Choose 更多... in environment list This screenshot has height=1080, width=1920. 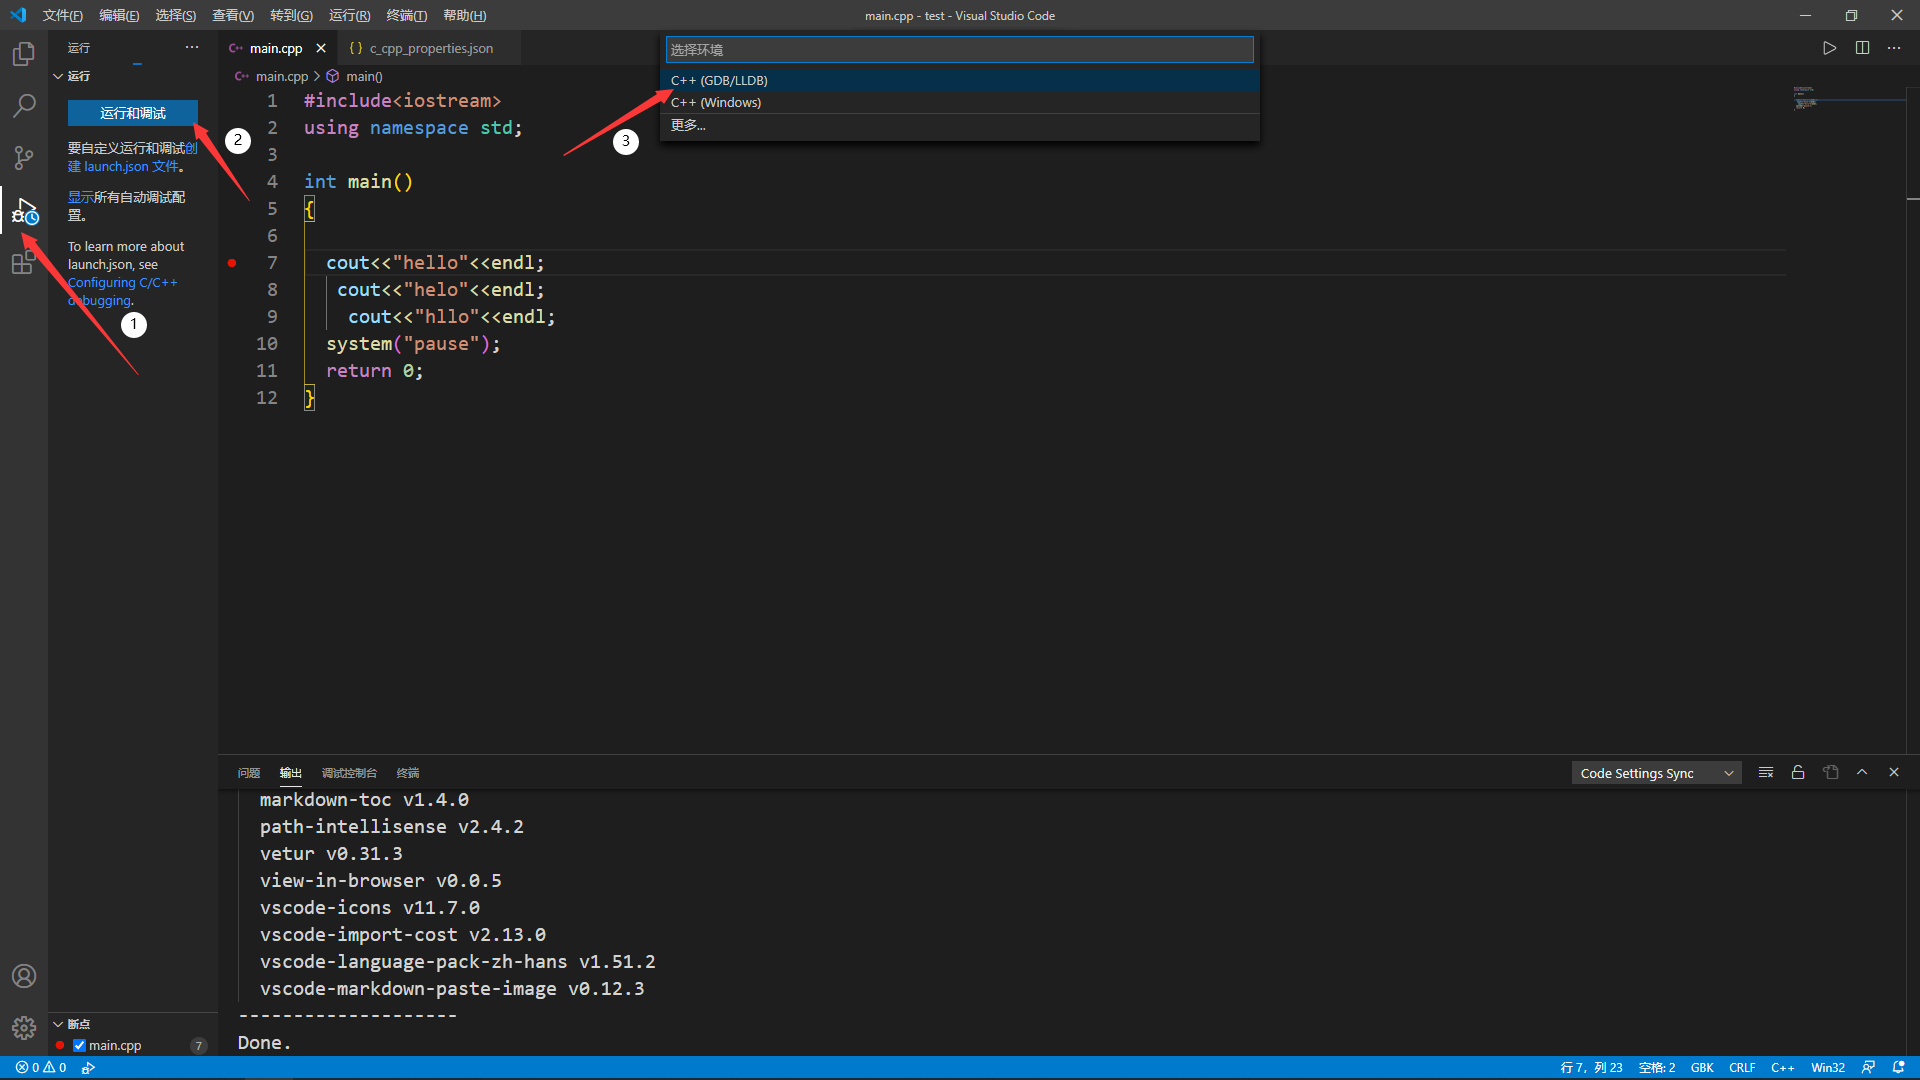click(x=959, y=125)
